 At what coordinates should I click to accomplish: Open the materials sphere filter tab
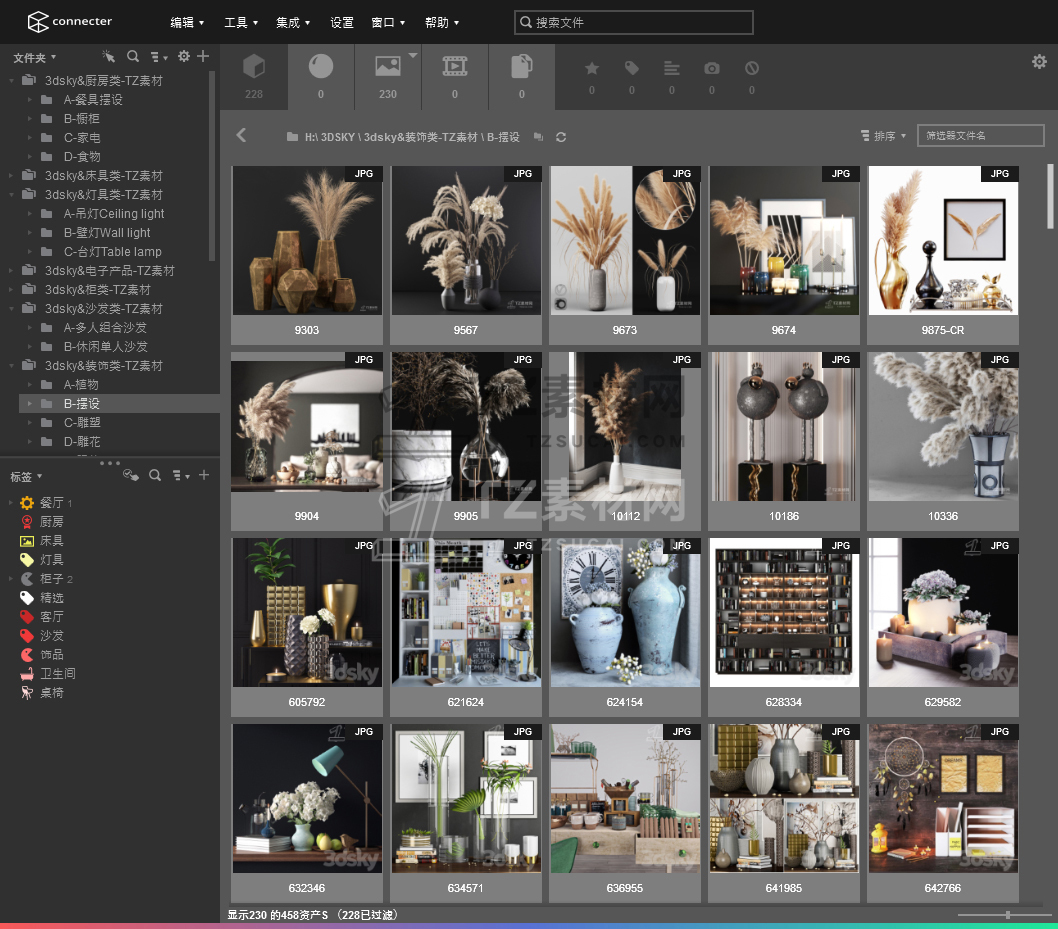(x=321, y=67)
